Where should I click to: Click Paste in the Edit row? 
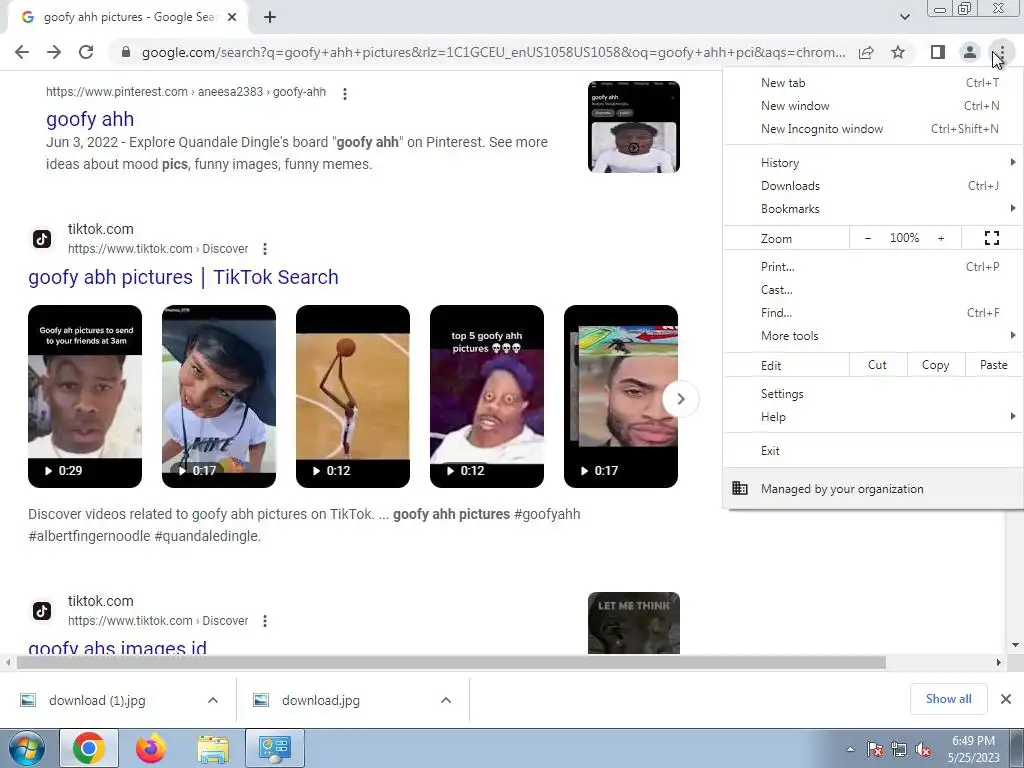click(x=993, y=365)
